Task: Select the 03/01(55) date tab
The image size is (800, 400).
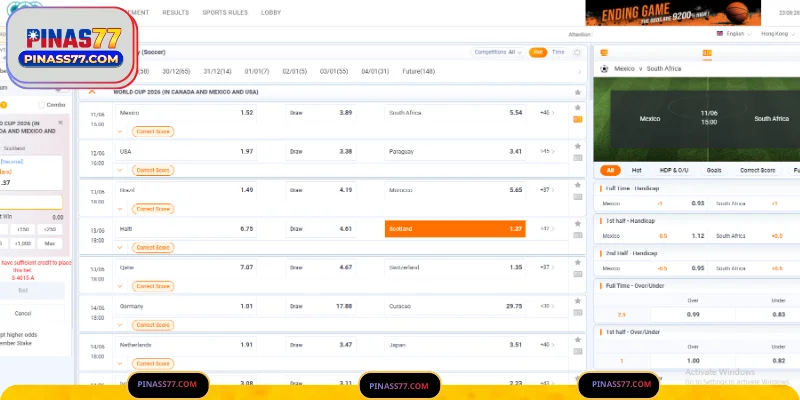Action: click(334, 72)
